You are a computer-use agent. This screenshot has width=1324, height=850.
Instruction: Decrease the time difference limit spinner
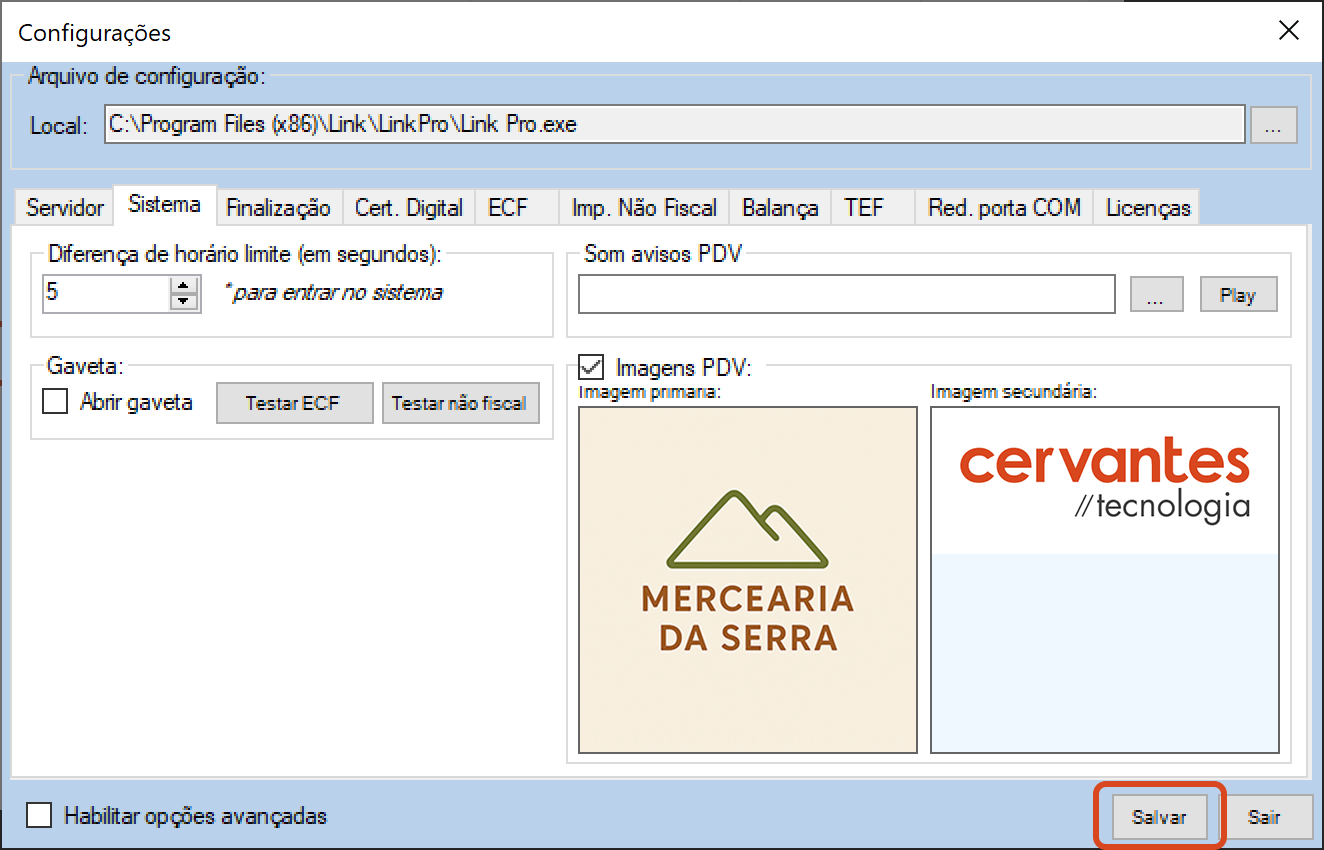[184, 302]
